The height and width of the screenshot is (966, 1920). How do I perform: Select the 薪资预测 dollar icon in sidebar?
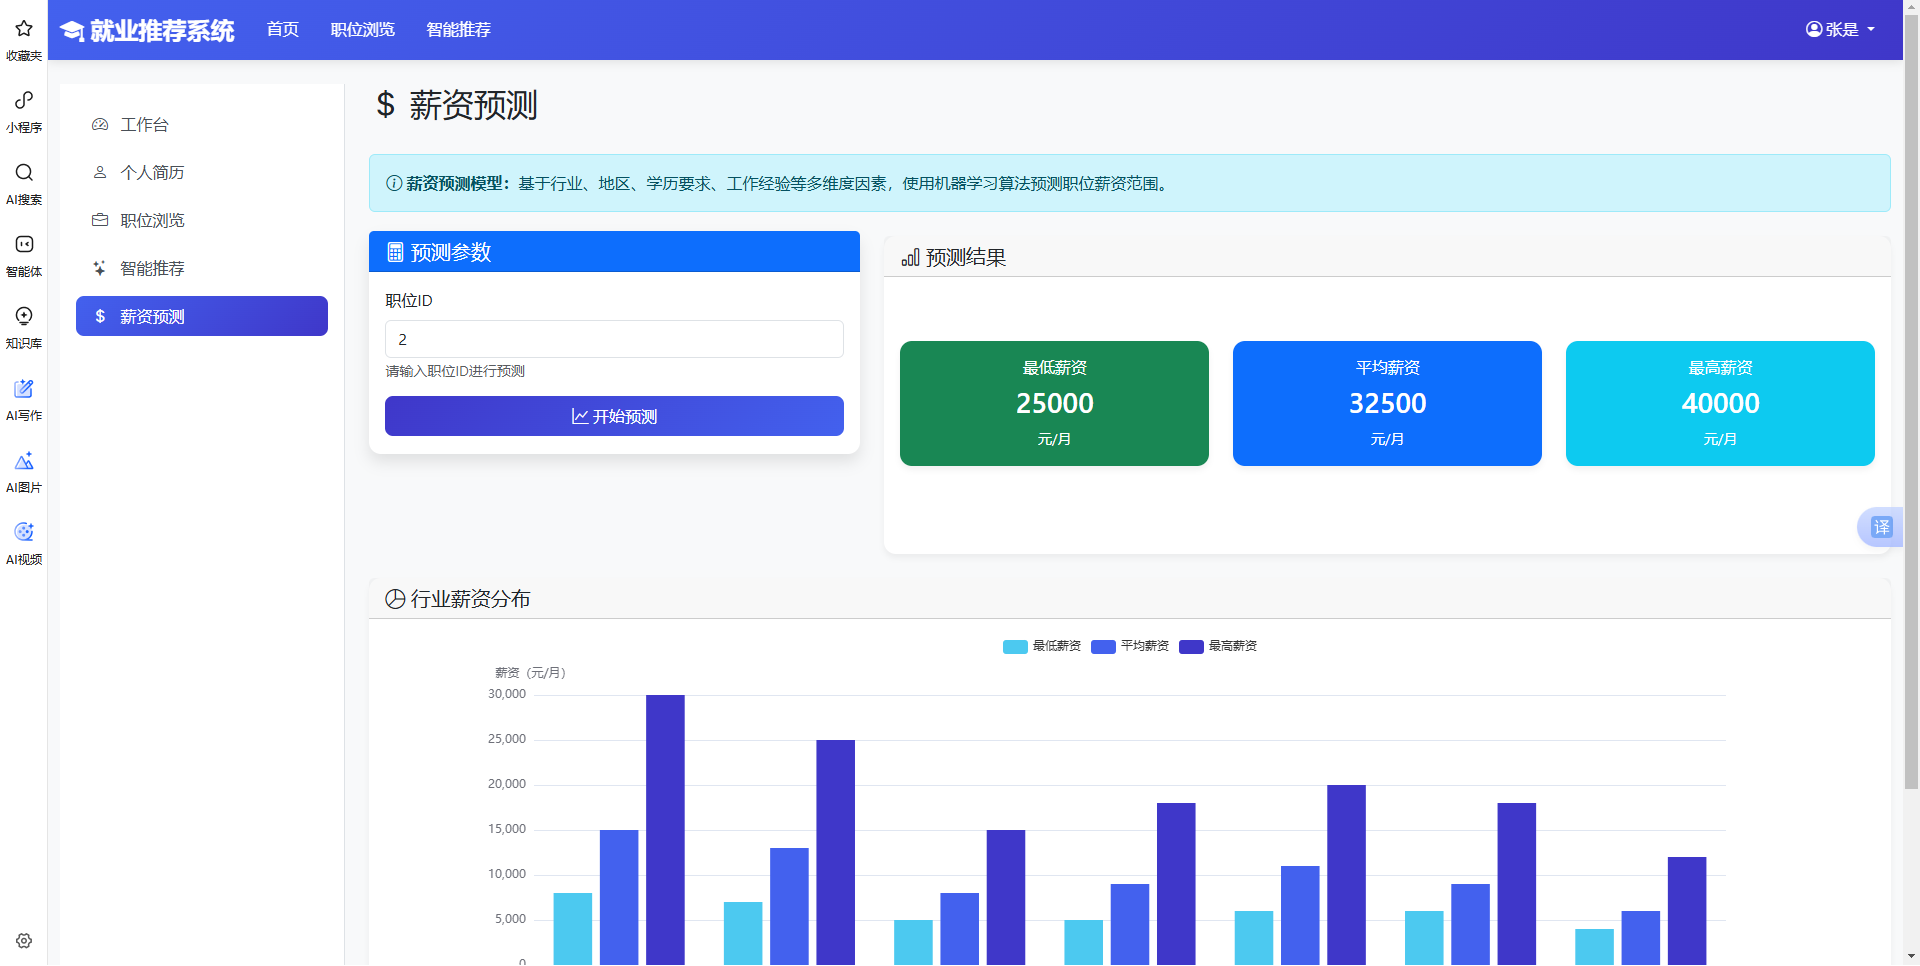(98, 316)
